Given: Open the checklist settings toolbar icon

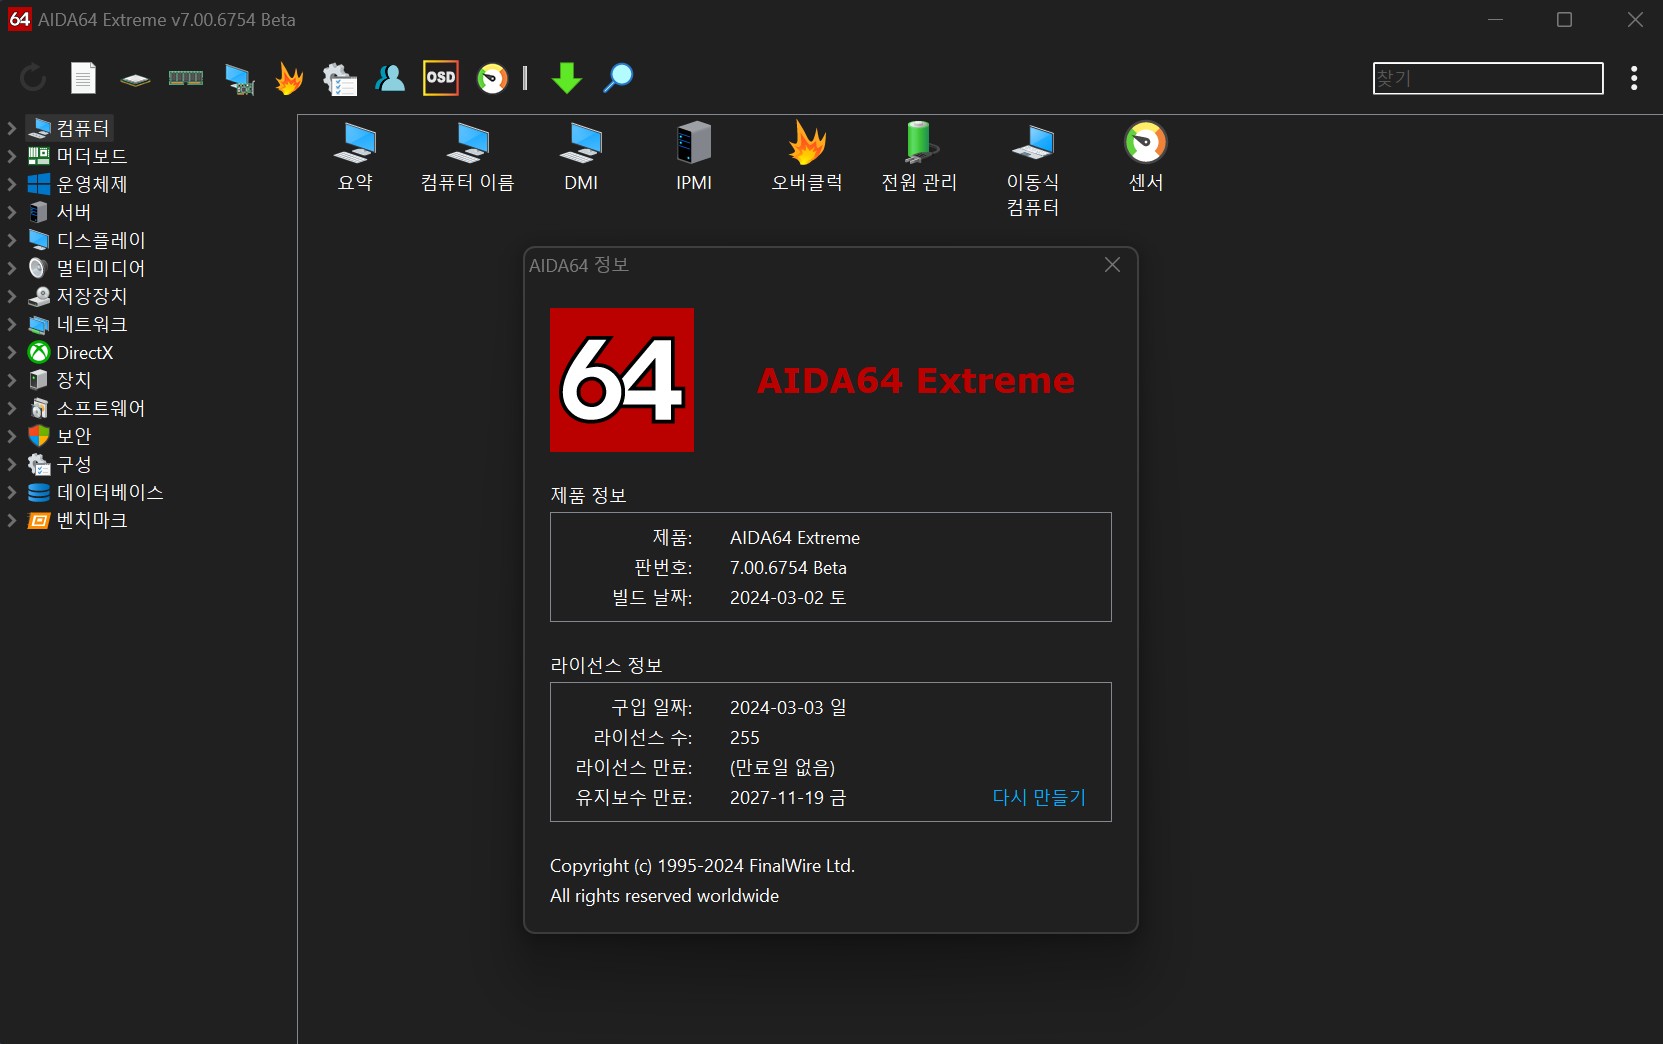Looking at the screenshot, I should pos(340,79).
